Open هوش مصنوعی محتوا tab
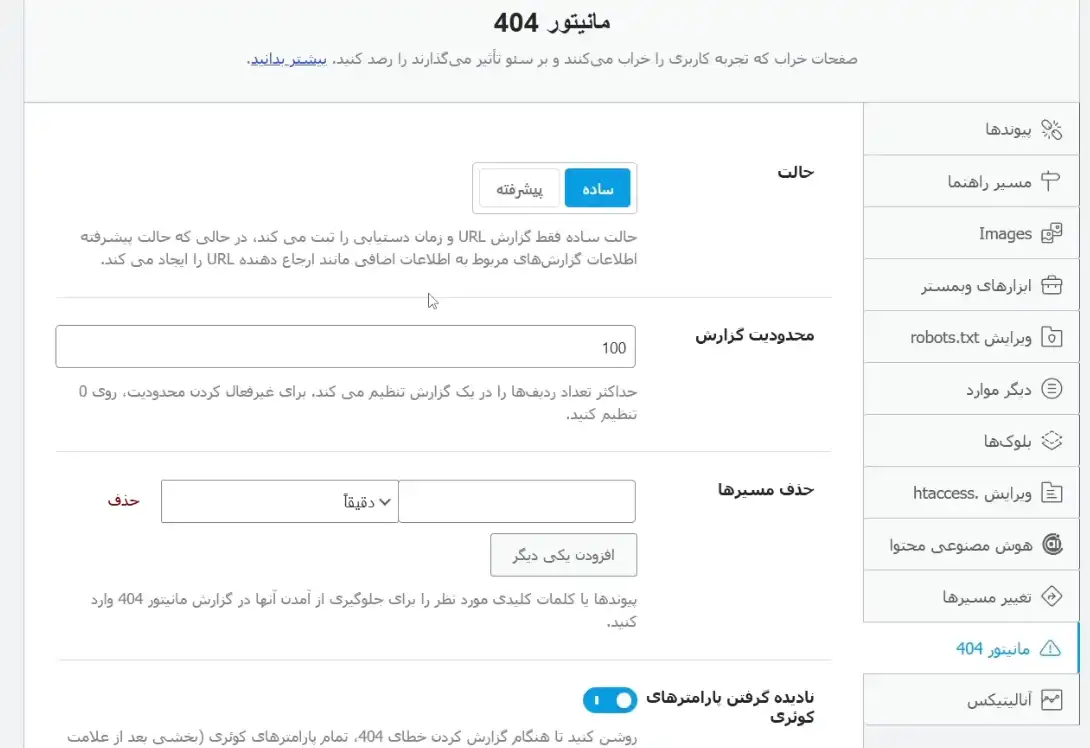 971,544
